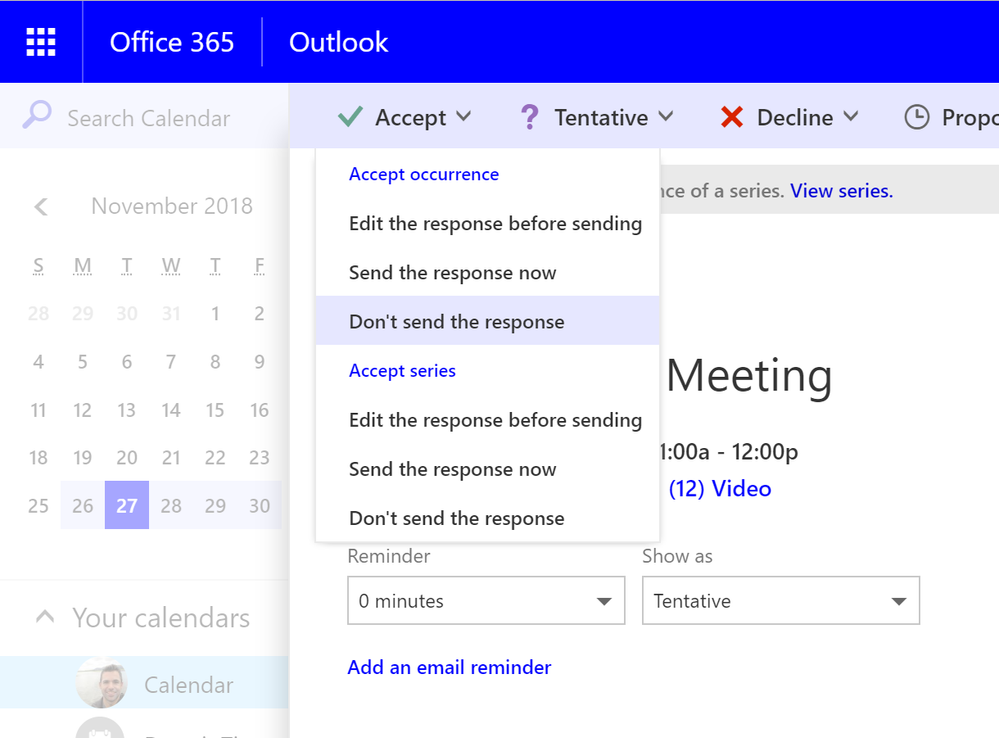The width and height of the screenshot is (999, 738).
Task: Click the Decline button label
Action: point(794,118)
